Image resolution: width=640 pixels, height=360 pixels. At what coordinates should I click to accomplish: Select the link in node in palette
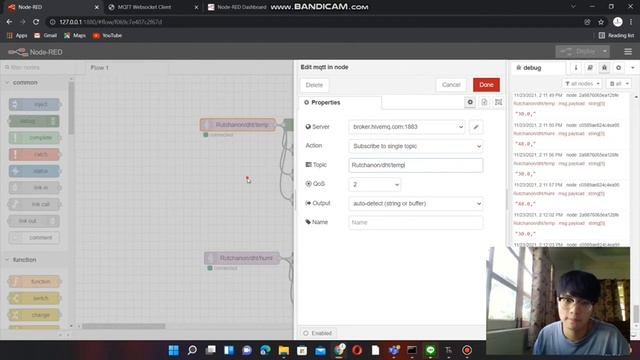[x=34, y=188]
